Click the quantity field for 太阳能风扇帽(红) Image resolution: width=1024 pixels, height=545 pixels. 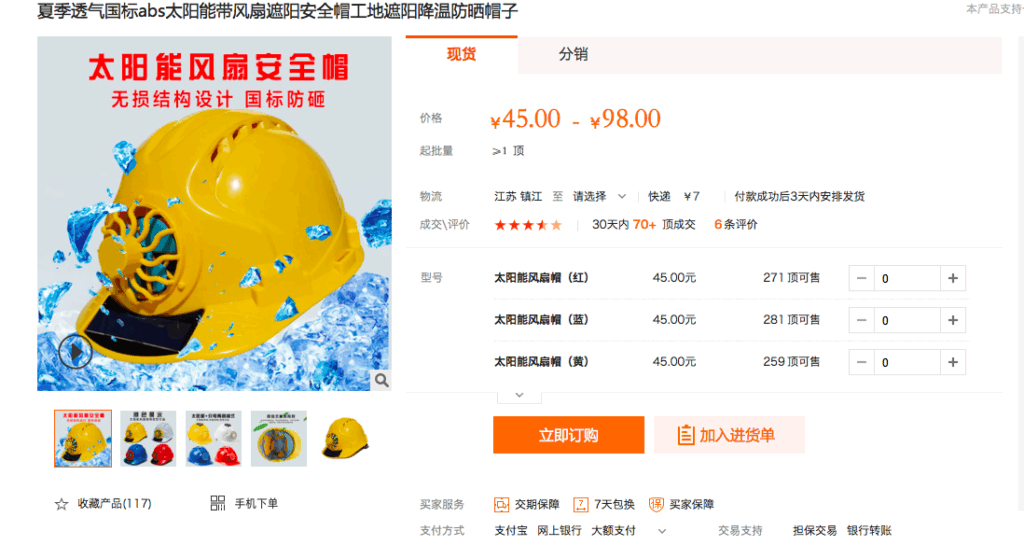click(907, 278)
